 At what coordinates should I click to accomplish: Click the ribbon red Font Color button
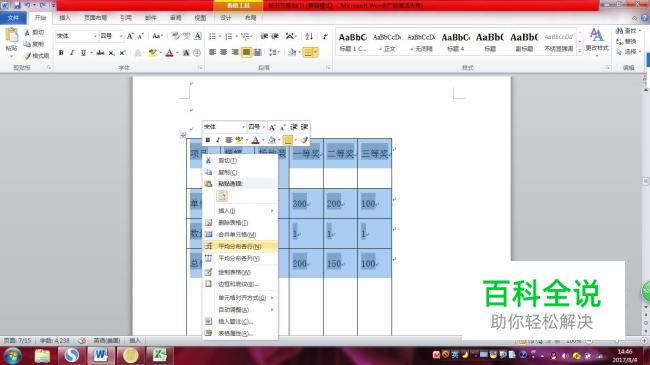(x=169, y=53)
